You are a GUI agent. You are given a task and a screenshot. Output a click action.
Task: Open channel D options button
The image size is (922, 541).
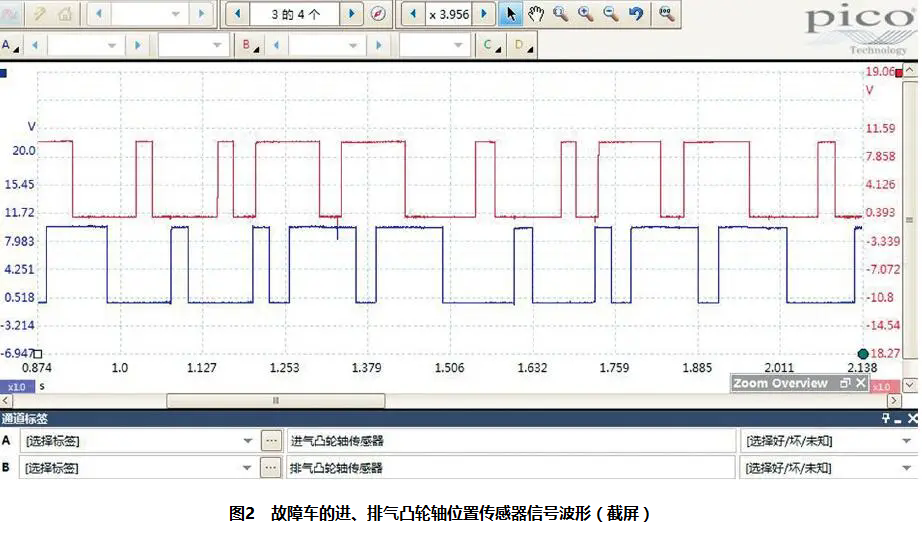523,45
